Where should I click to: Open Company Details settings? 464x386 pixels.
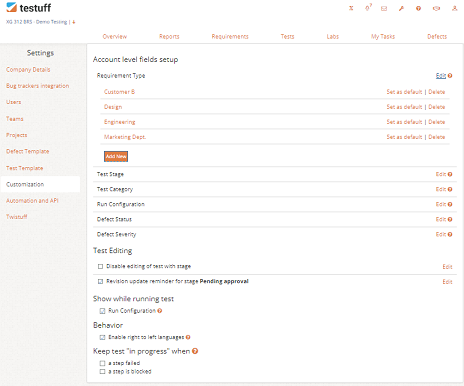pos(28,69)
